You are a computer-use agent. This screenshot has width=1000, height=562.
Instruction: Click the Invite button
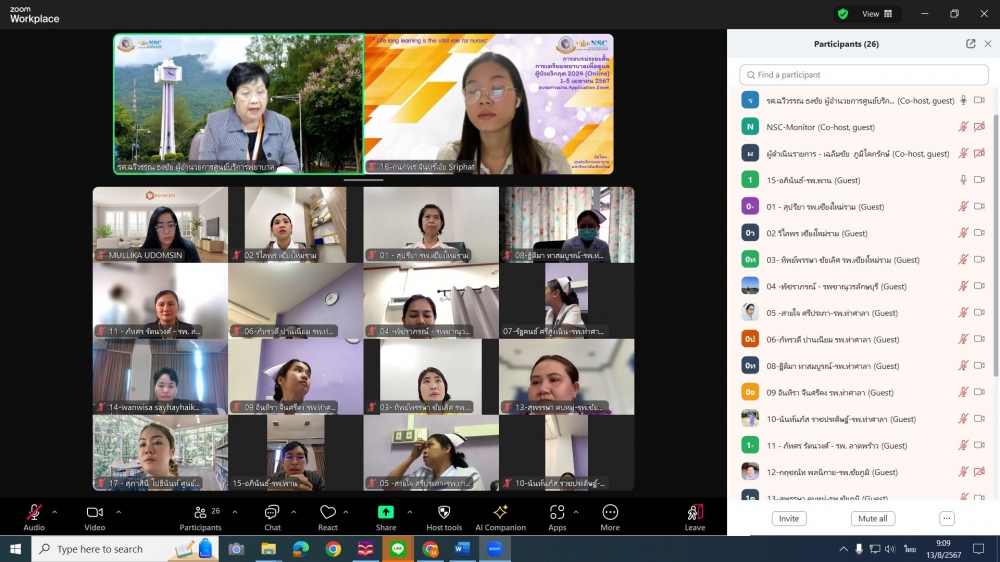(789, 519)
